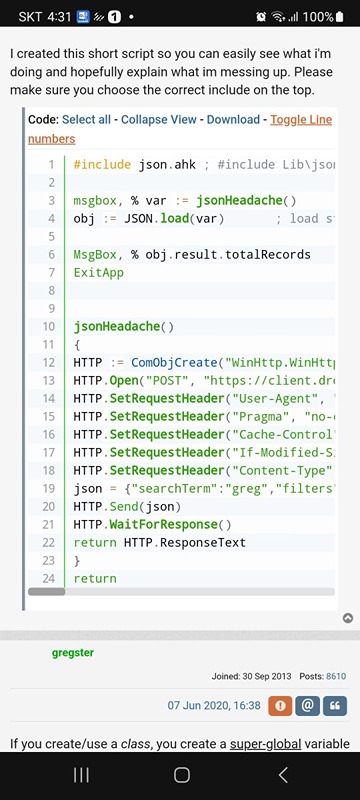The image size is (360, 800).
Task: Open gregster's user profile
Action: (x=72, y=653)
